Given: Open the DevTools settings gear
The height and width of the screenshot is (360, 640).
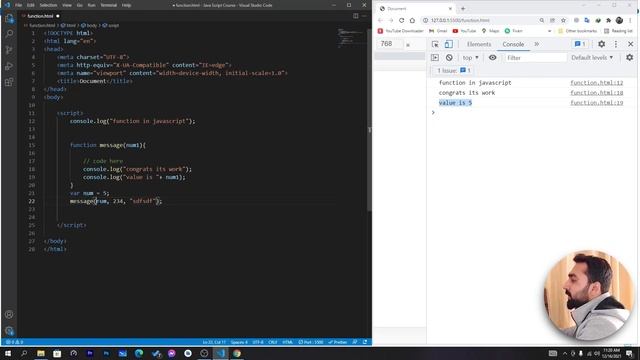Looking at the screenshot, I should point(602,44).
